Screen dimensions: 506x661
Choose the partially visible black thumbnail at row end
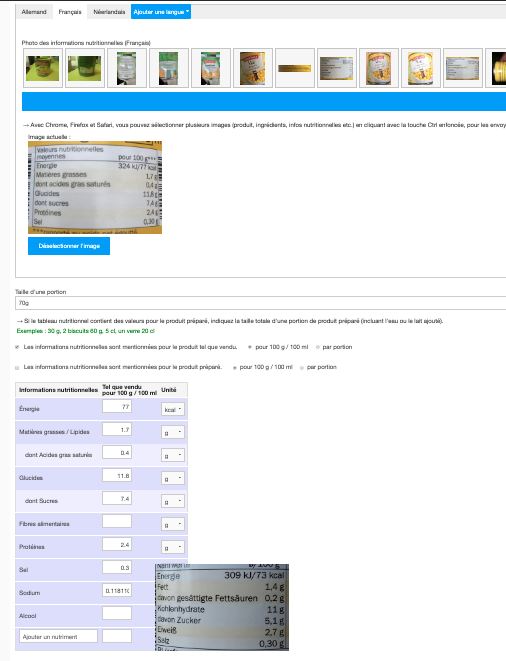point(496,68)
